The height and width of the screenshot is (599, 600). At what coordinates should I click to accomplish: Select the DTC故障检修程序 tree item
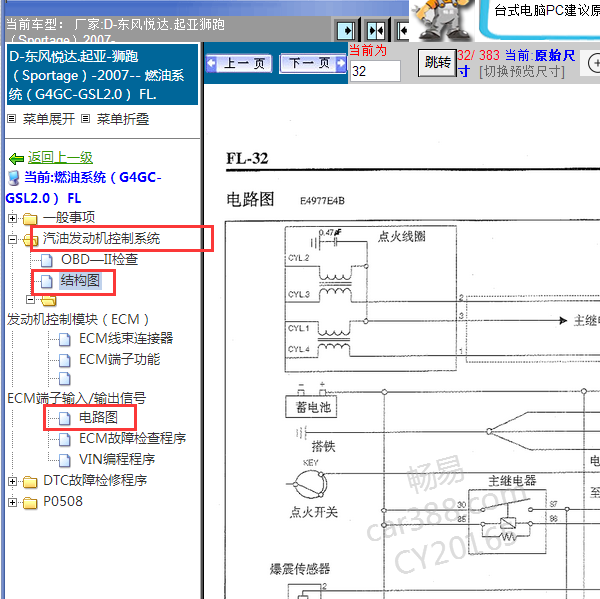tap(95, 480)
